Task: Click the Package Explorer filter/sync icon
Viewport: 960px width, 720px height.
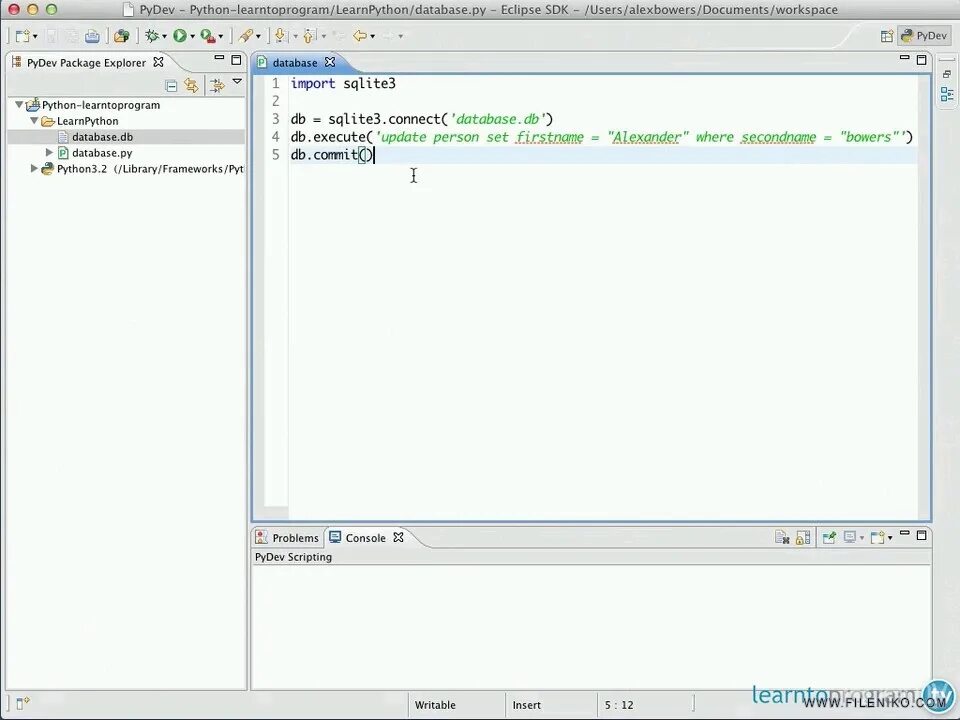Action: tap(217, 86)
